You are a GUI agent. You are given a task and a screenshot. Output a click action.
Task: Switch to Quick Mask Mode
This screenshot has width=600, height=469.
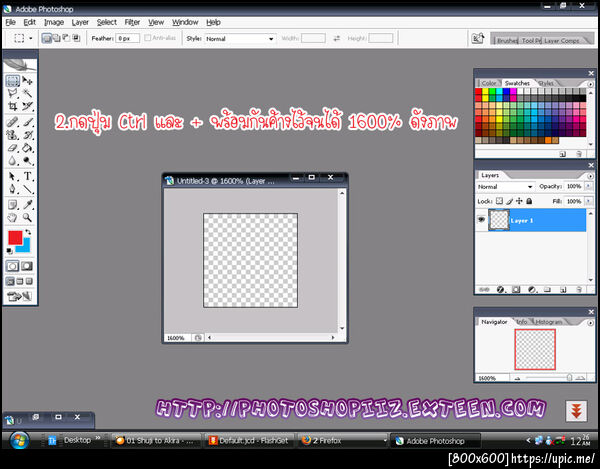27,266
